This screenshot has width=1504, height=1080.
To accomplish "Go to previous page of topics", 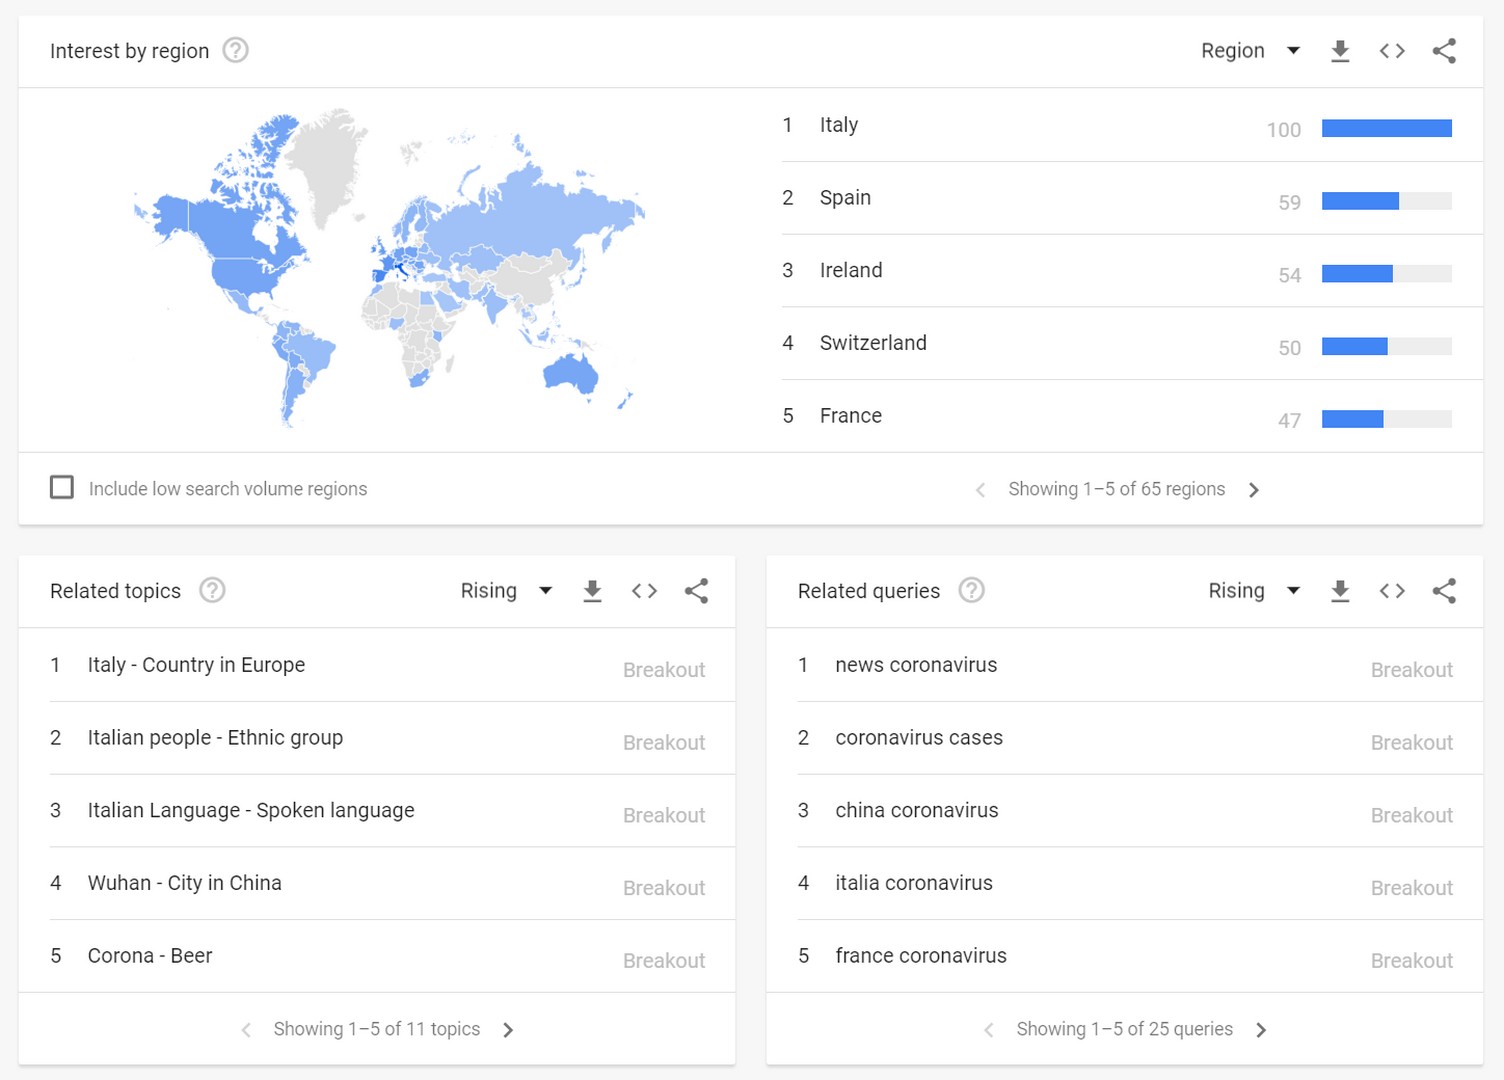I will tap(246, 1030).
